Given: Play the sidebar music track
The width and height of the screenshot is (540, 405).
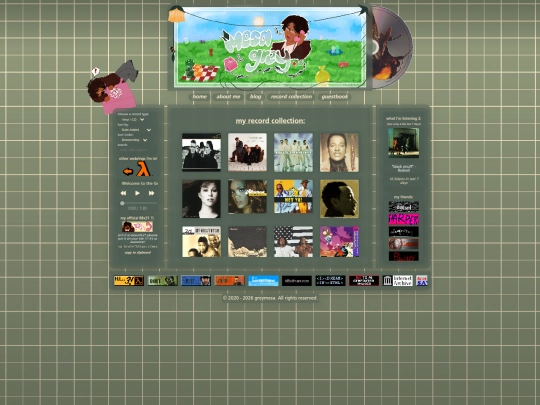Looking at the screenshot, I should pos(137,193).
